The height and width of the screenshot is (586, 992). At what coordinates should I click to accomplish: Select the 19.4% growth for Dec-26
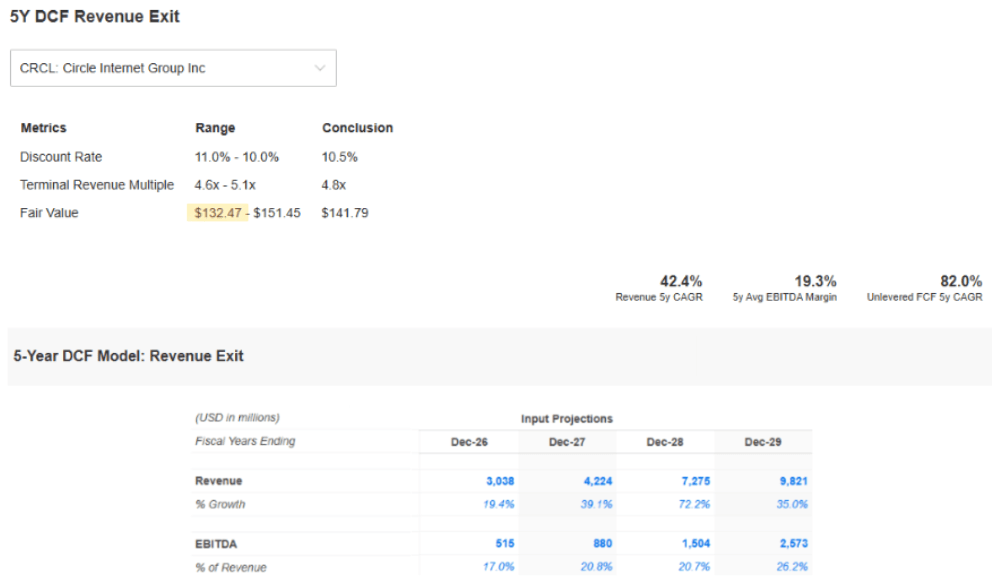pyautogui.click(x=499, y=504)
